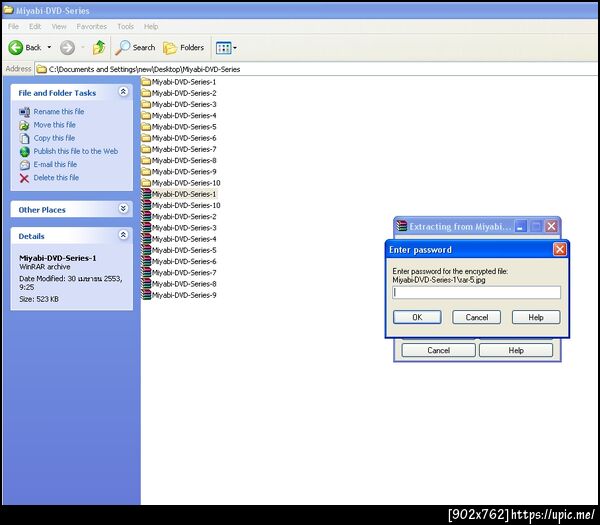
Task: Select WinRAR archive icon Miyabi-DVD-Series-5
Action: (x=146, y=250)
